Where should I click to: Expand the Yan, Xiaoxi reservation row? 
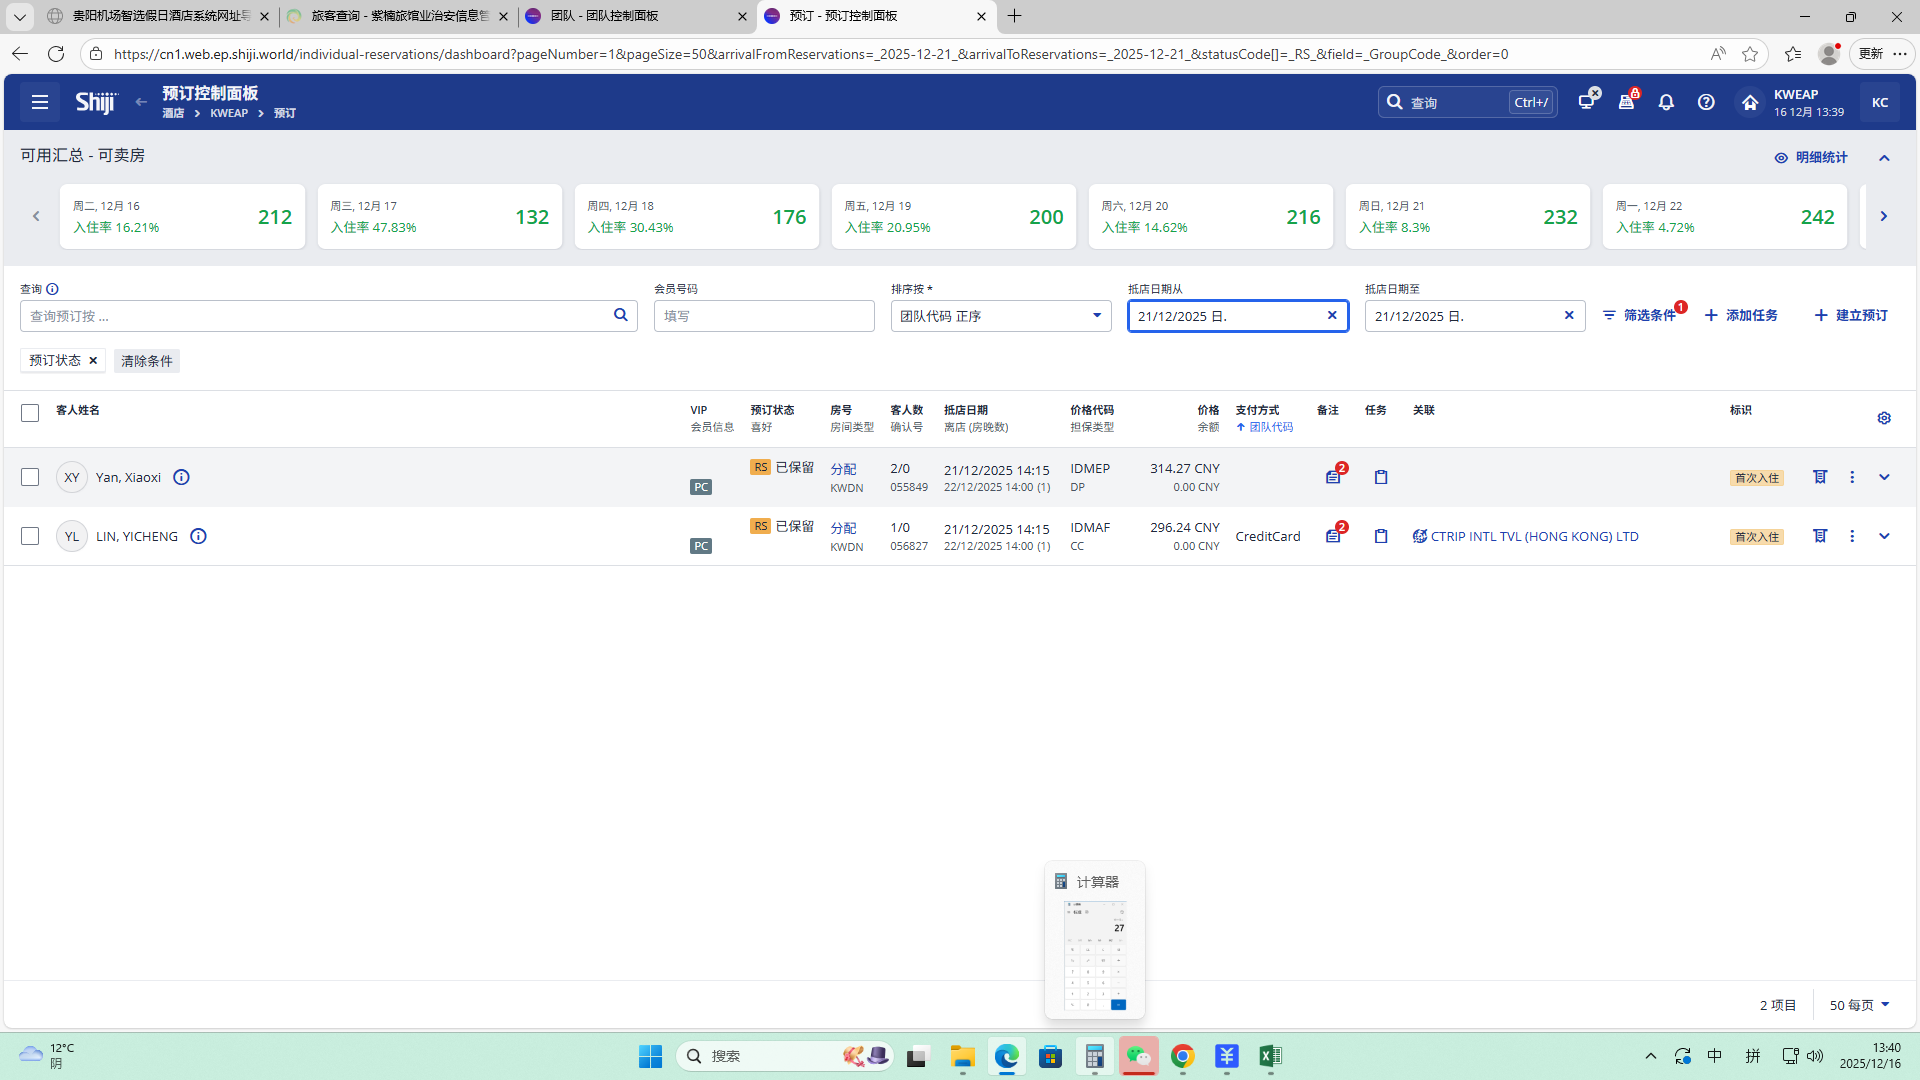click(1884, 477)
